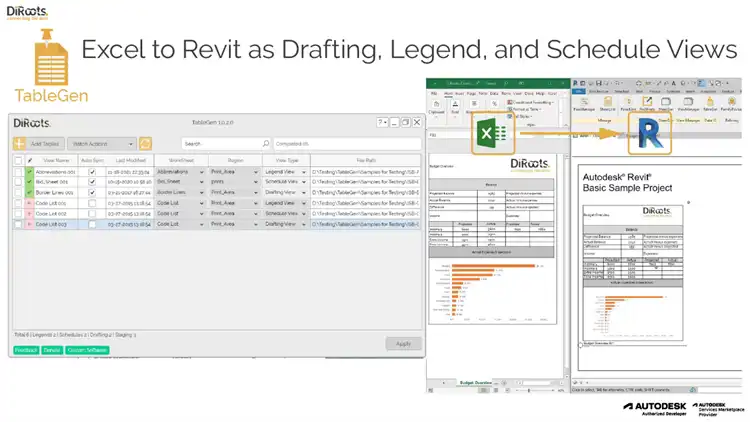Uncheck Auto Sync for Abbreviations 001
Screen dimensions: 750x422
[92, 171]
